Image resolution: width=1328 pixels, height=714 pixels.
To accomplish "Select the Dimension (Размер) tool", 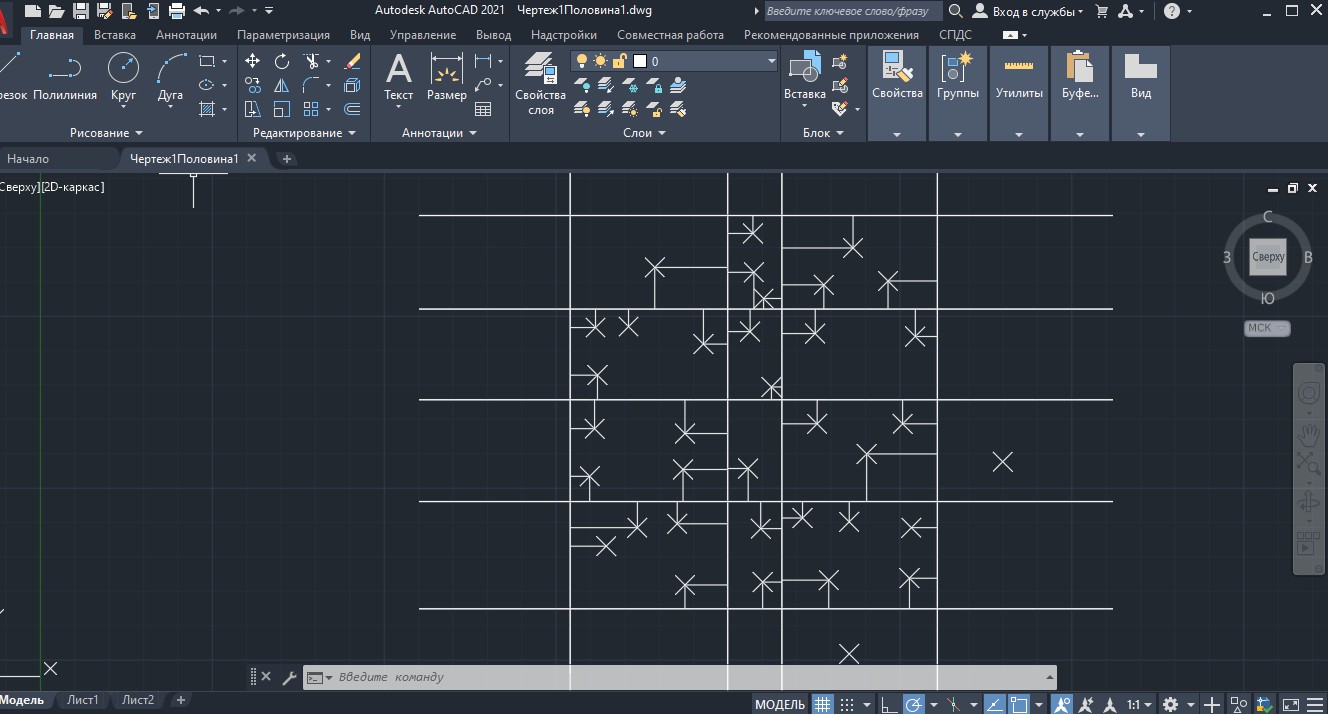I will [446, 78].
